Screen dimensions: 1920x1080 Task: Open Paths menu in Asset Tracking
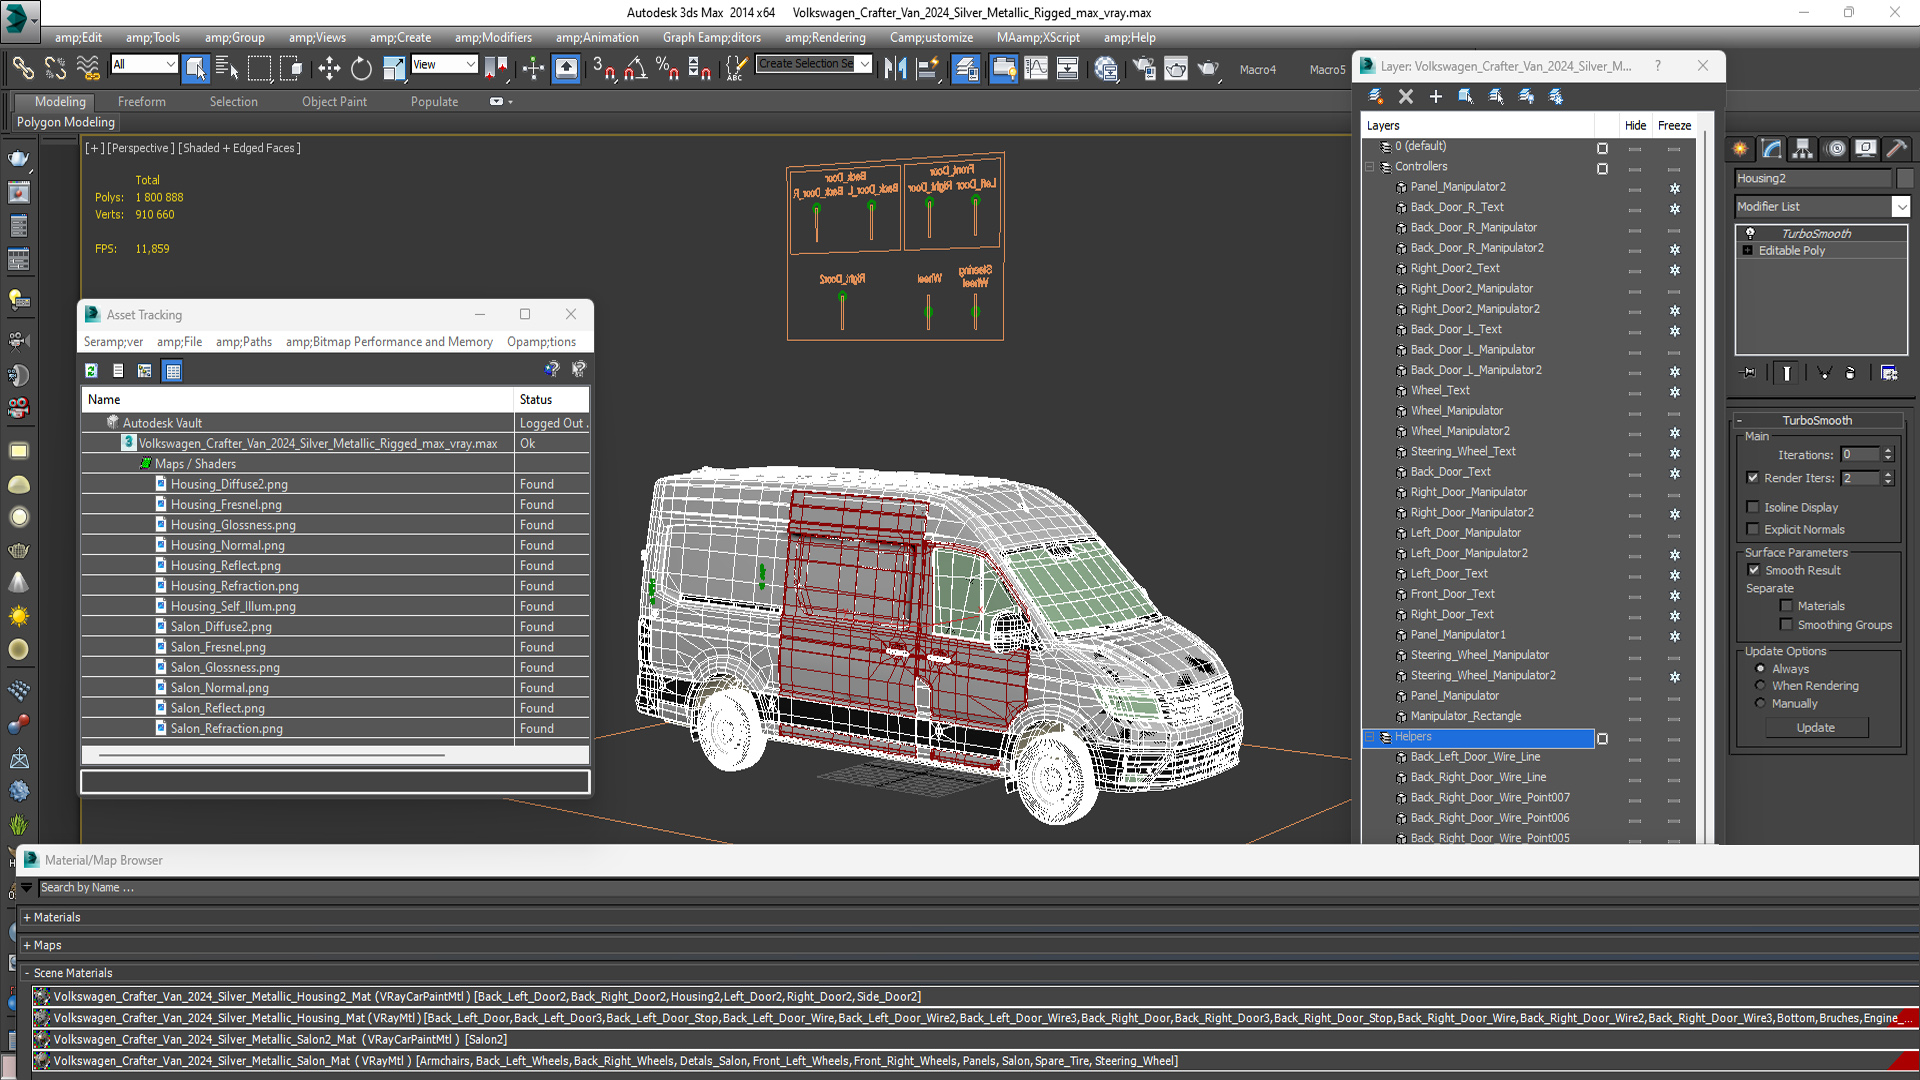(244, 342)
